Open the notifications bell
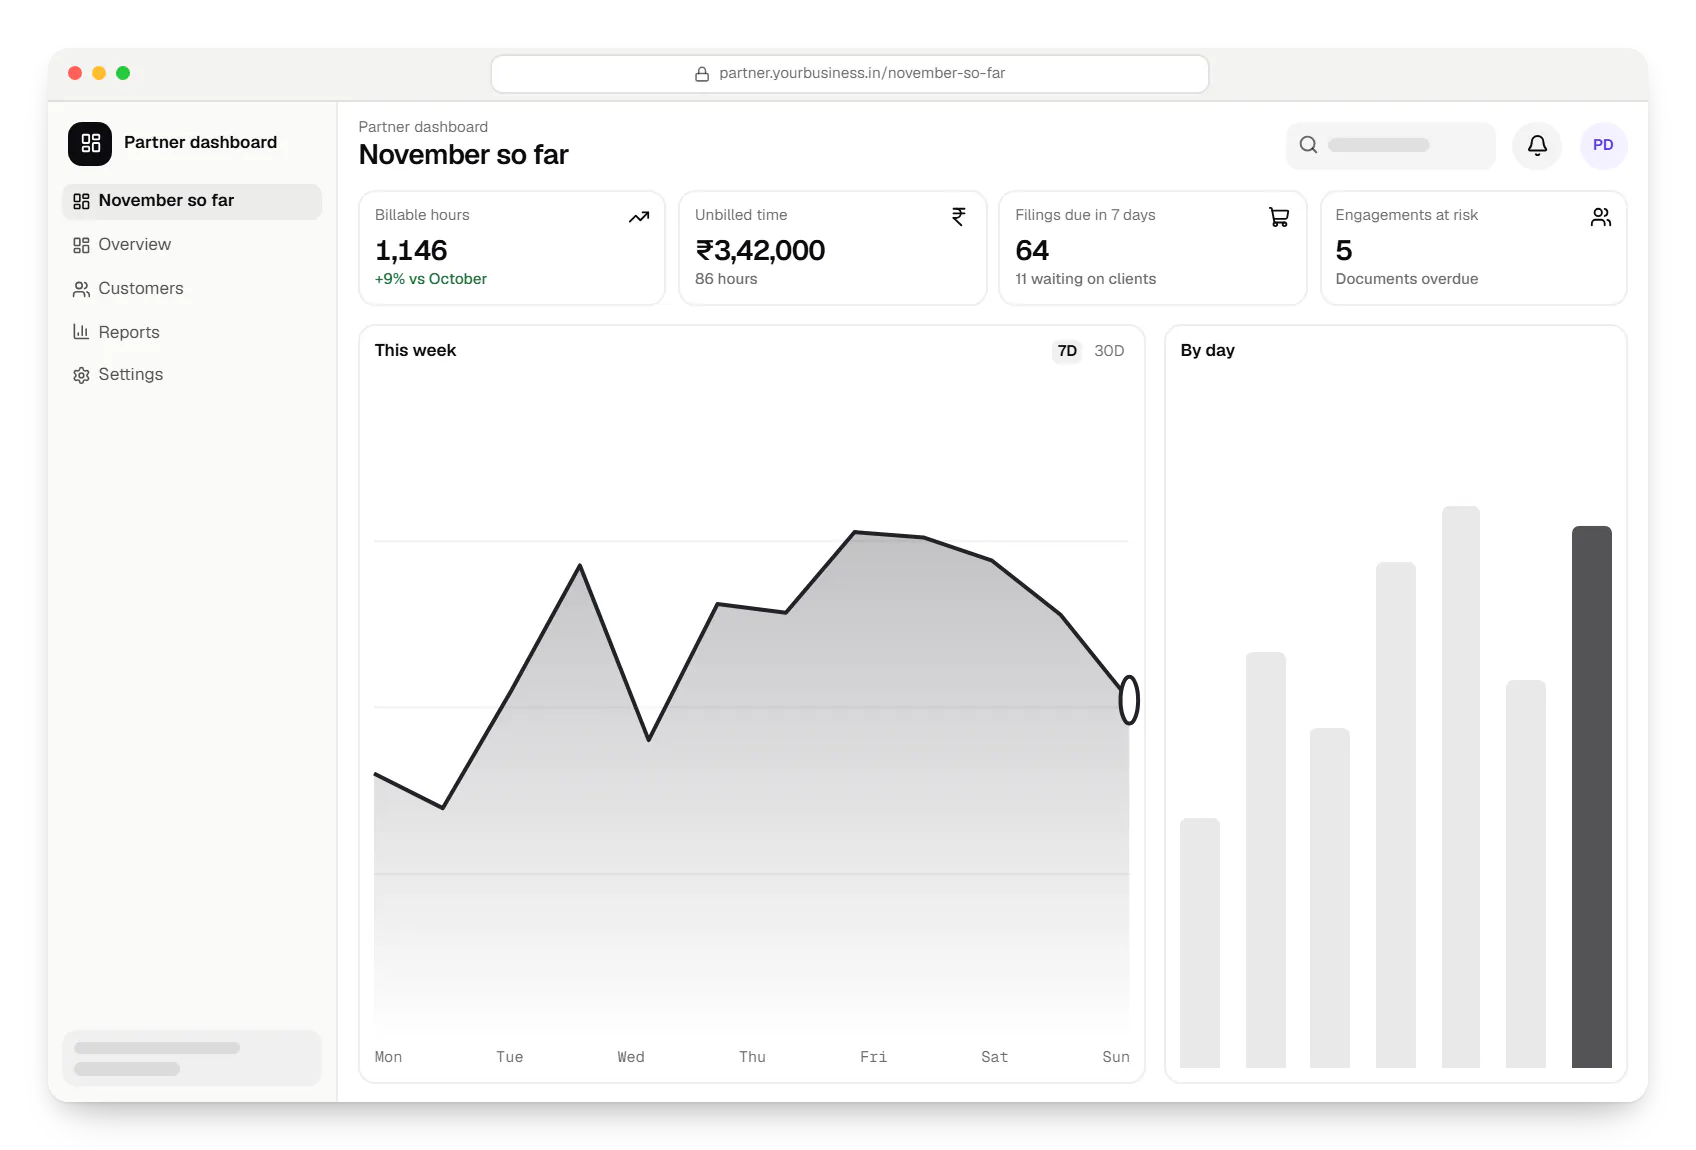Image resolution: width=1696 pixels, height=1150 pixels. point(1537,145)
